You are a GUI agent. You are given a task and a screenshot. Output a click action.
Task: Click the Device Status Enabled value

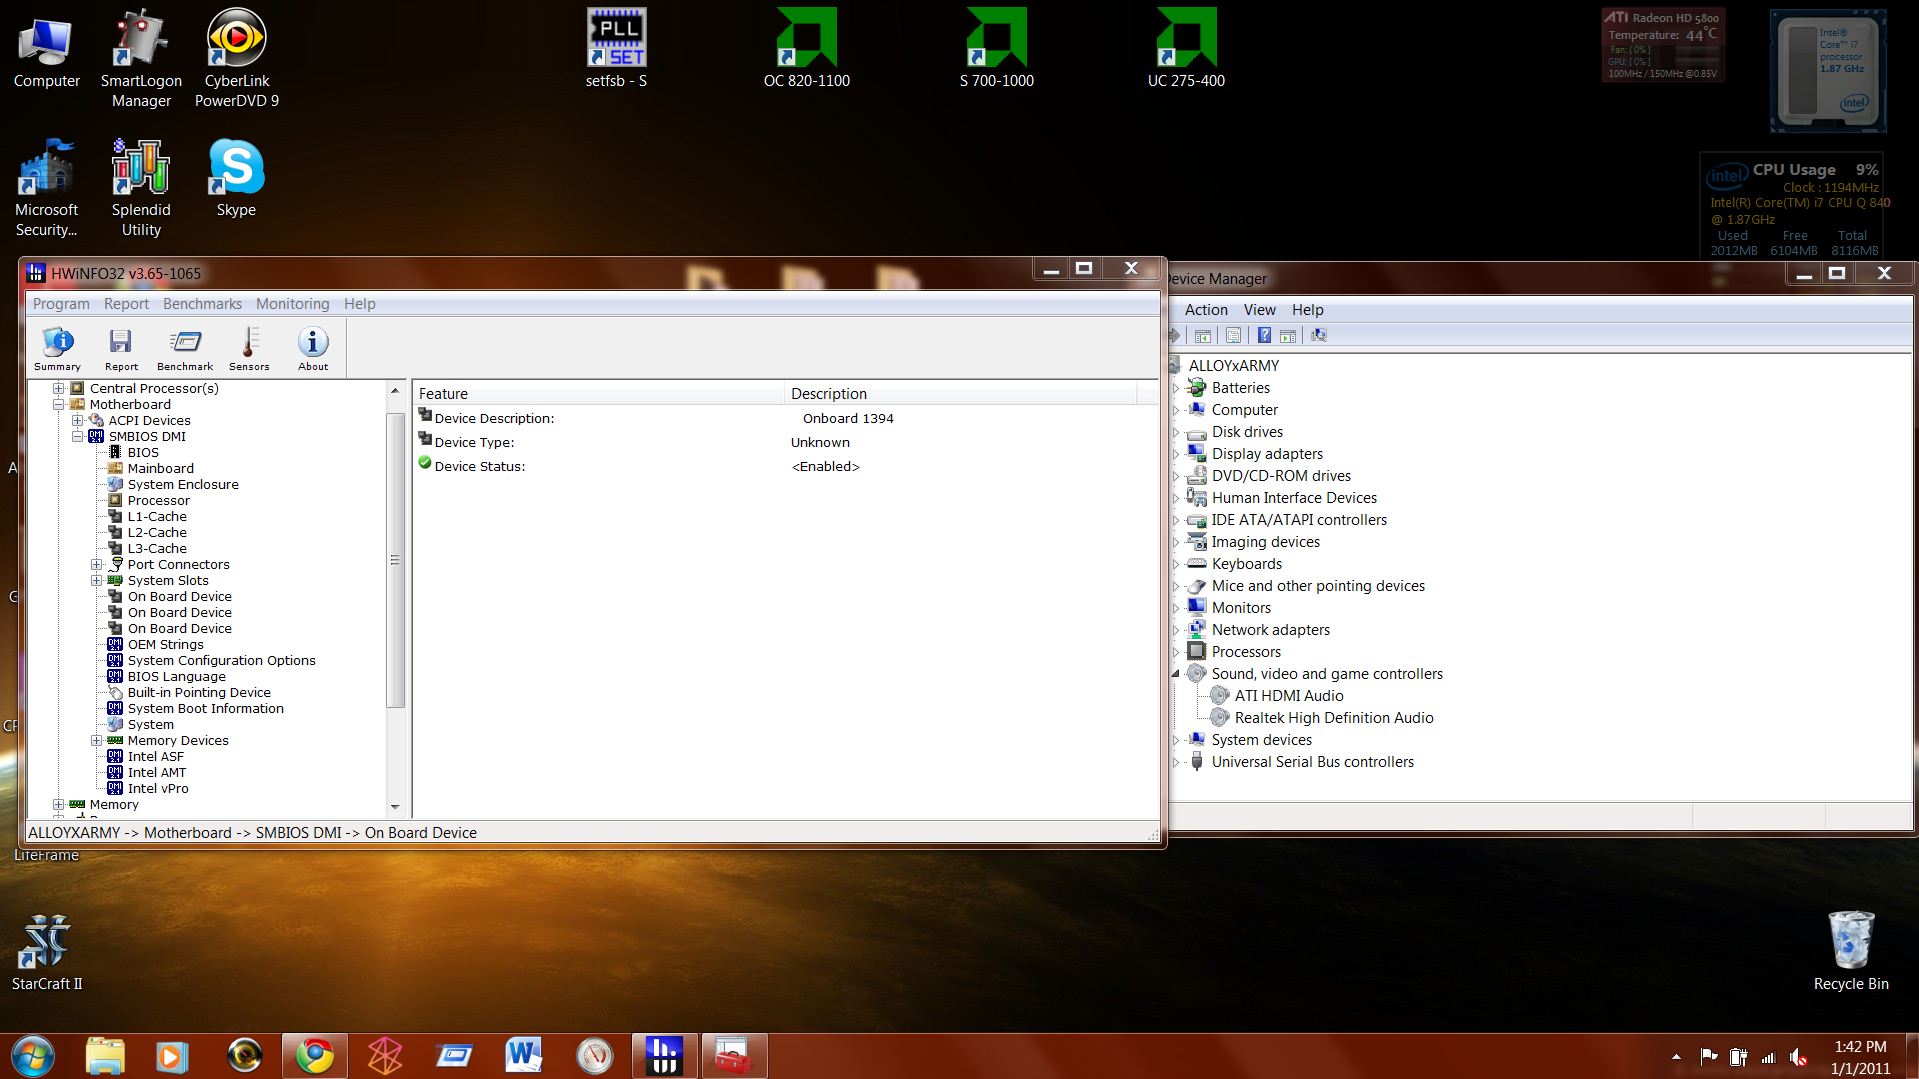click(x=825, y=466)
